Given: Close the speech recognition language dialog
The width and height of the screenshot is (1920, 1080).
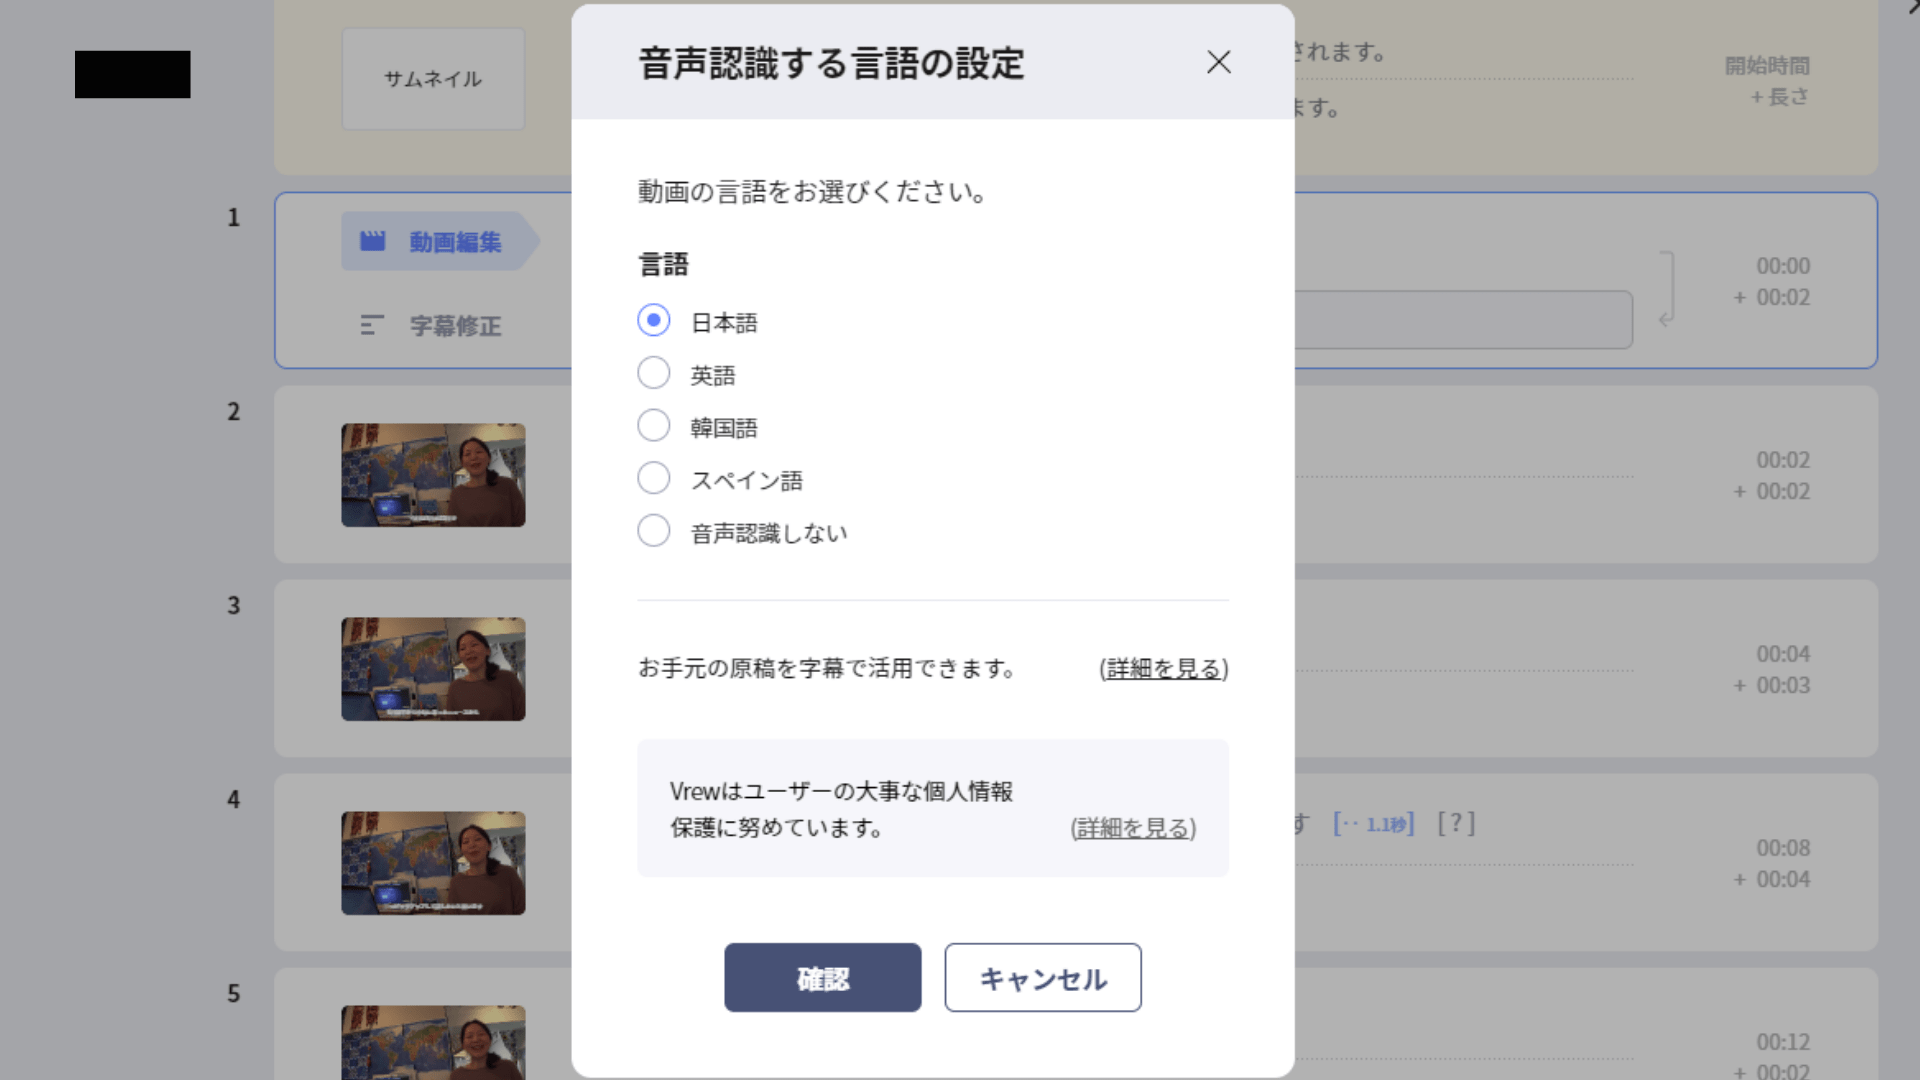Looking at the screenshot, I should tap(1218, 62).
